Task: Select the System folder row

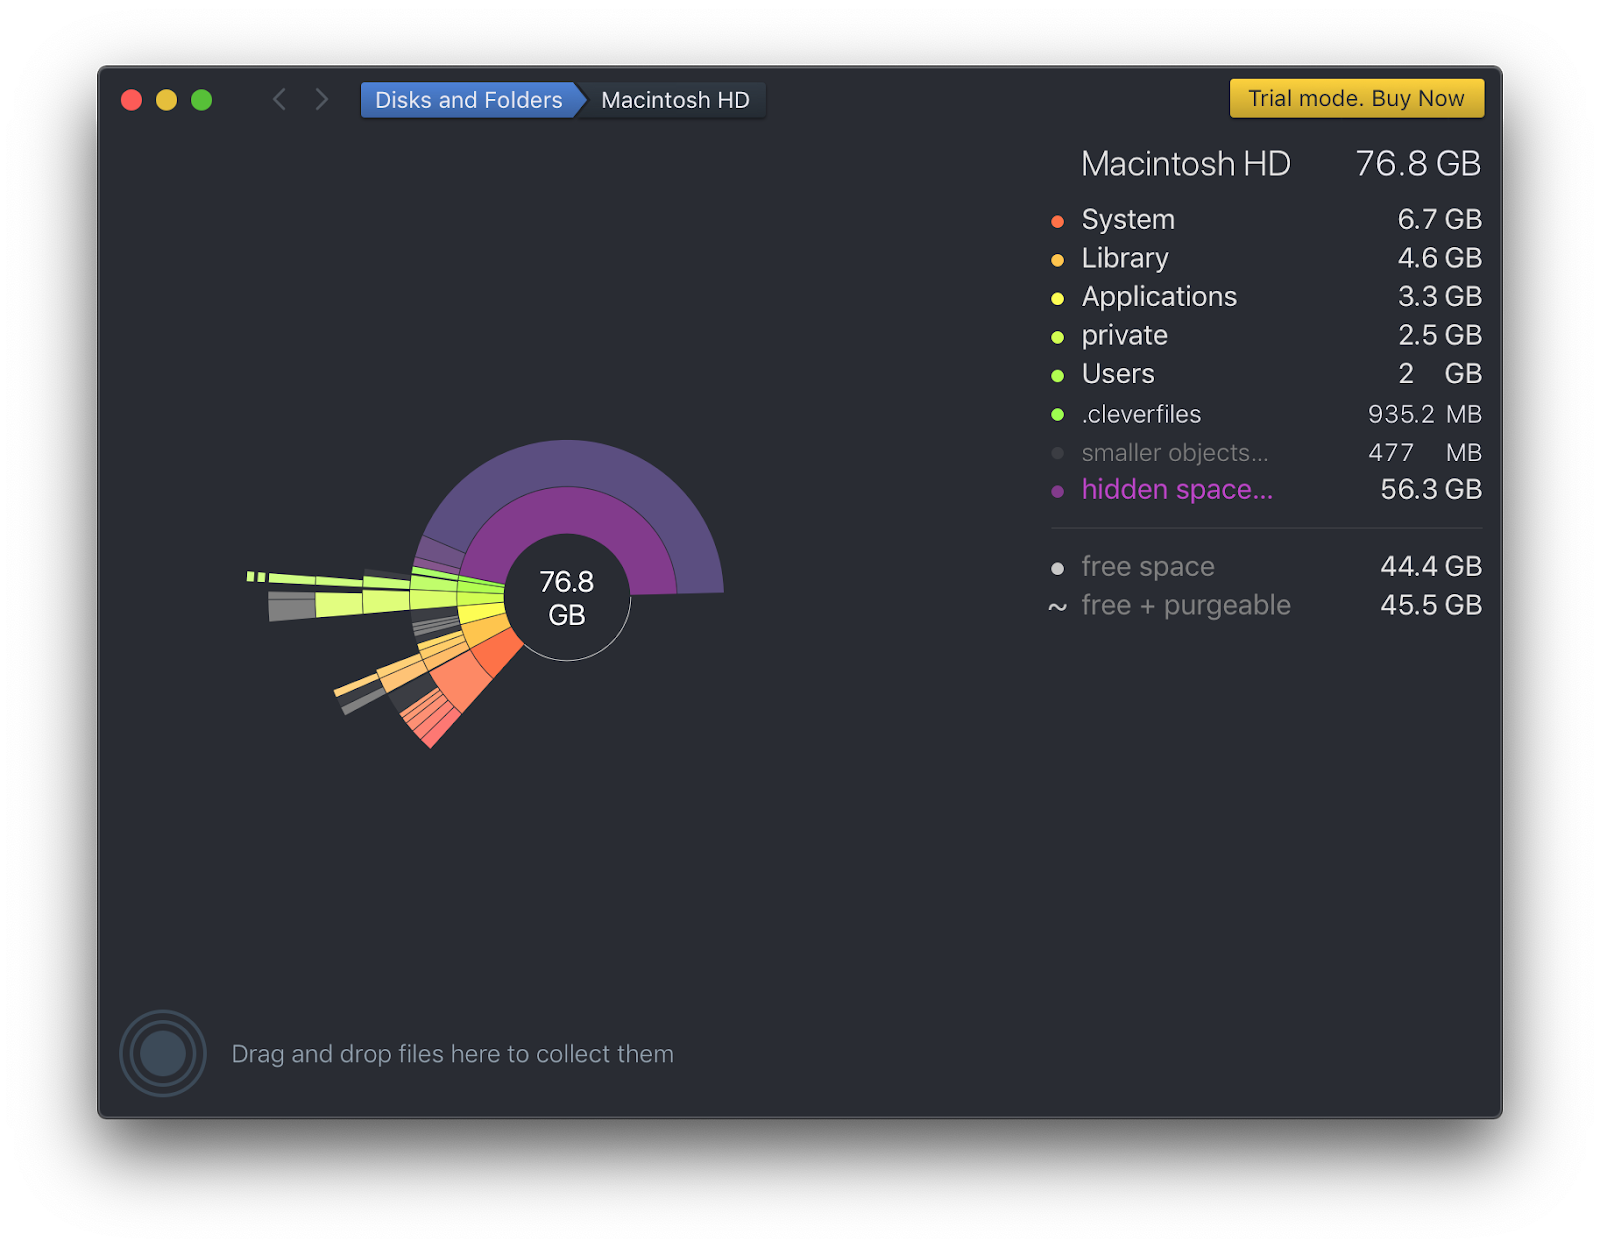Action: pyautogui.click(x=1266, y=219)
